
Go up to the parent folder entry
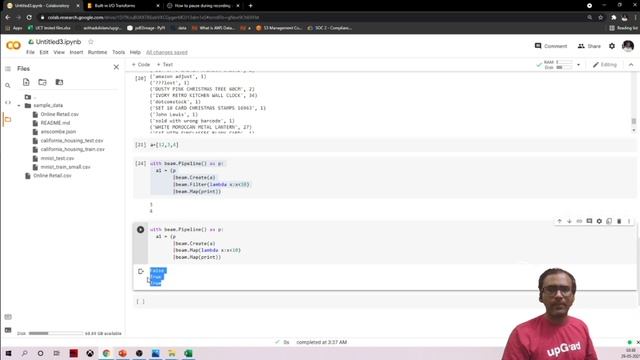pyautogui.click(x=31, y=97)
